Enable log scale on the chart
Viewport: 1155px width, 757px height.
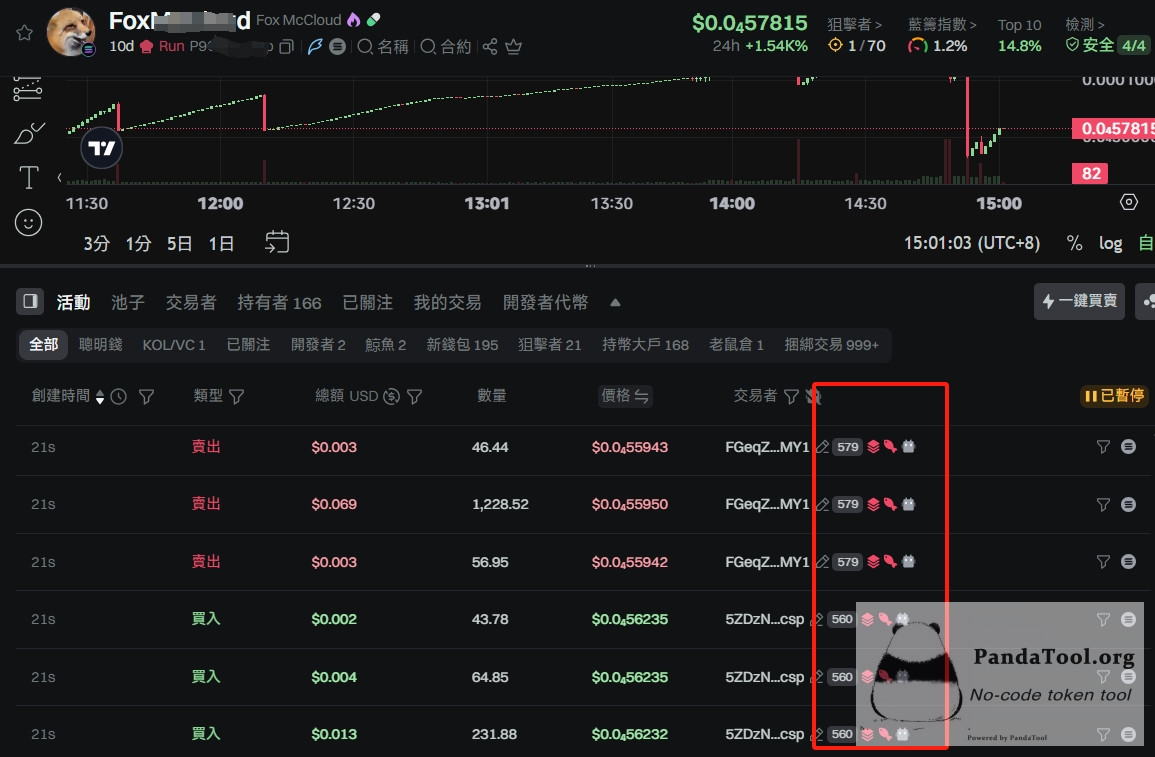click(1110, 243)
